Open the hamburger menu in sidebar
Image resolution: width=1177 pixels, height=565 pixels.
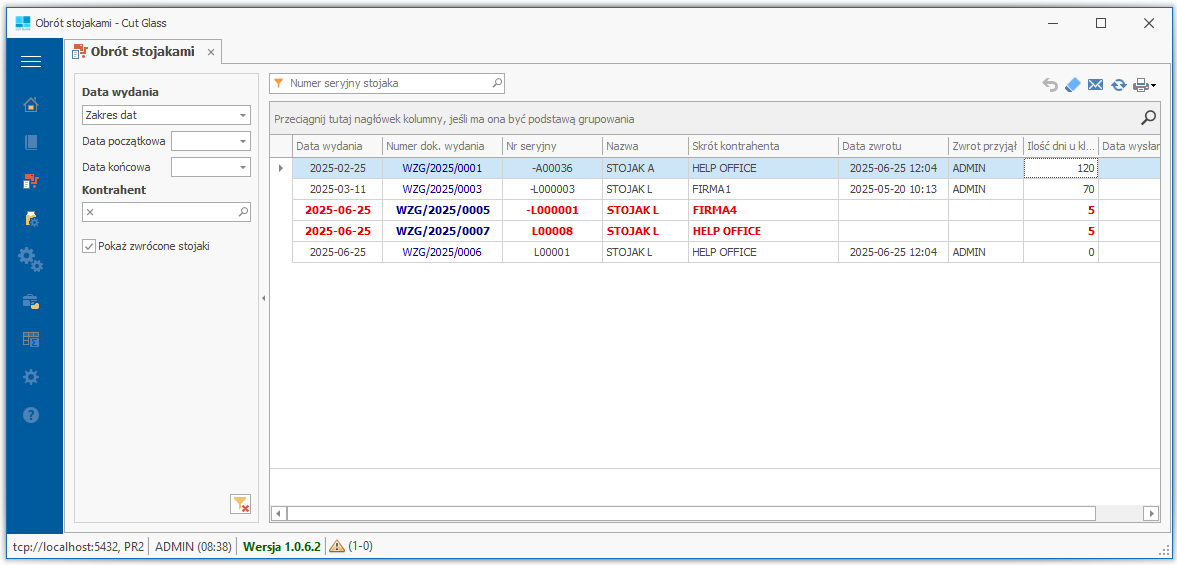31,62
